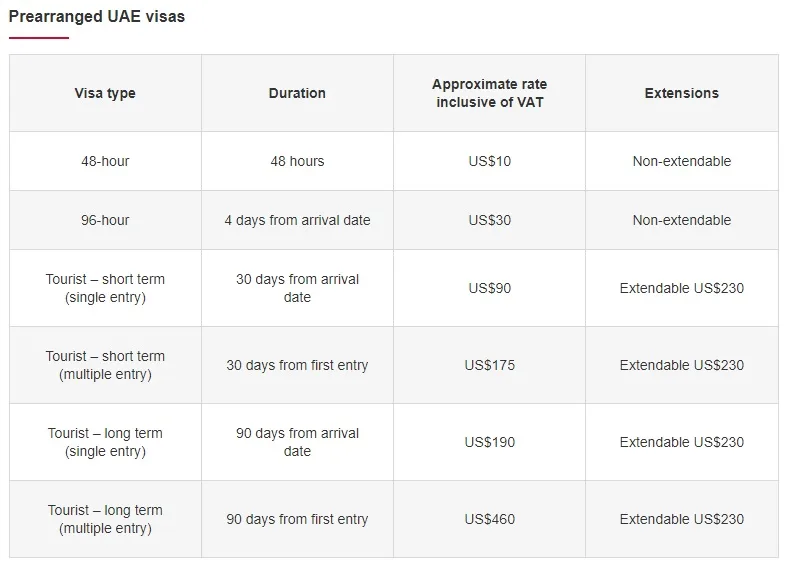The height and width of the screenshot is (569, 793).
Task: Click the US$460 rate cell
Action: click(x=490, y=519)
